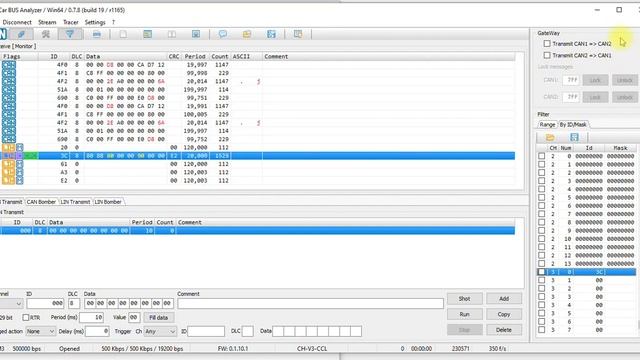This screenshot has height=360, width=640.
Task: Click the blue save disk toolbar icon in main toolbar
Action: (x=271, y=34)
